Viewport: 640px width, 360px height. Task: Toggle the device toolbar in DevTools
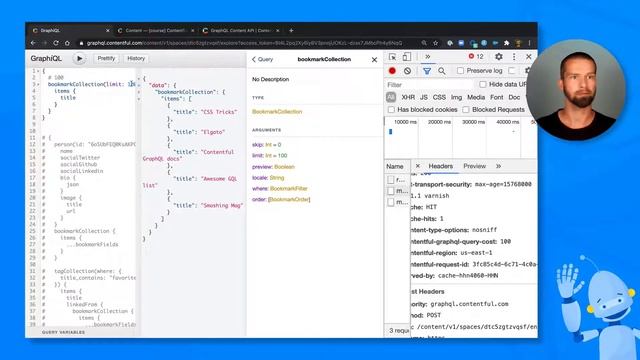(407, 57)
